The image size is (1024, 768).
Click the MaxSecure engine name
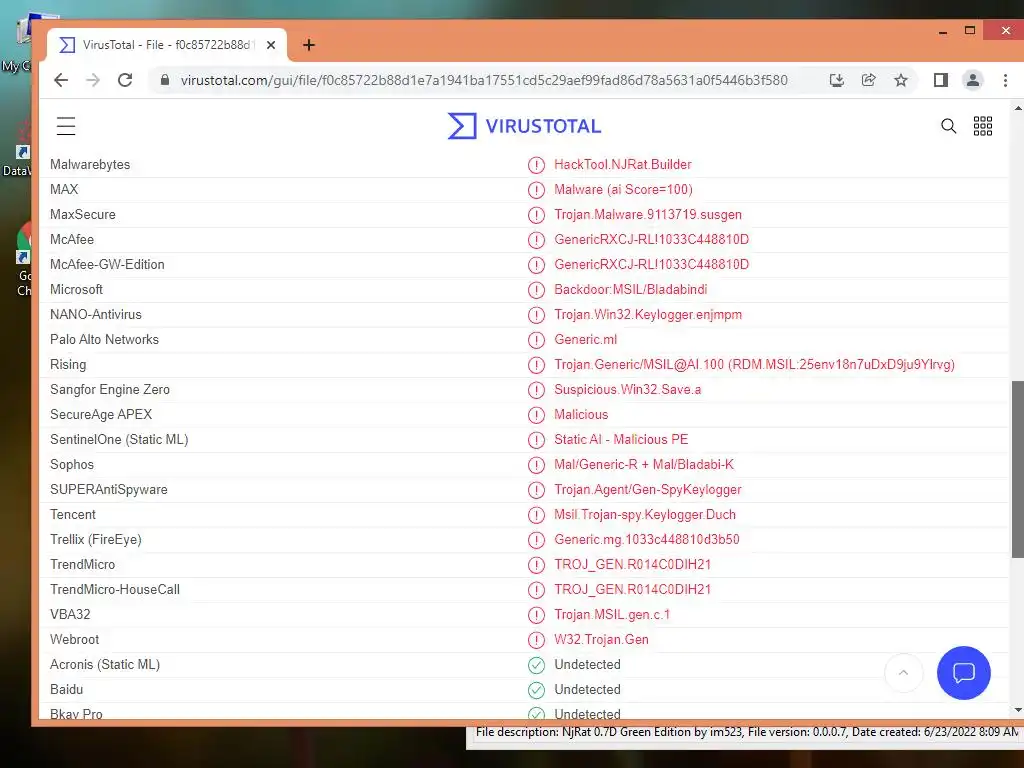(83, 215)
